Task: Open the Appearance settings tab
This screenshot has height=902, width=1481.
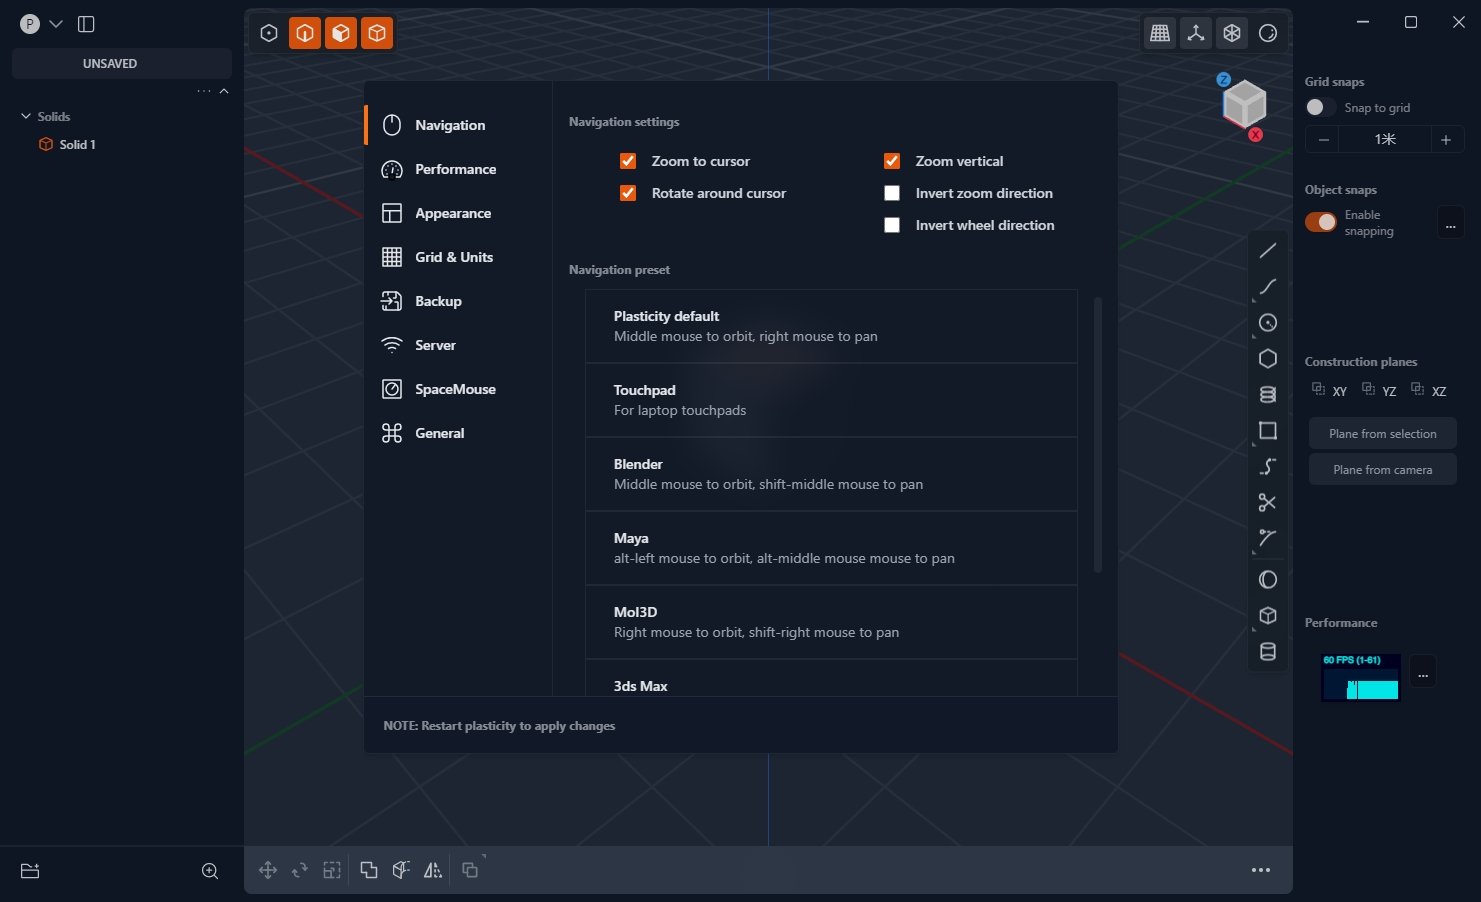Action: click(458, 213)
